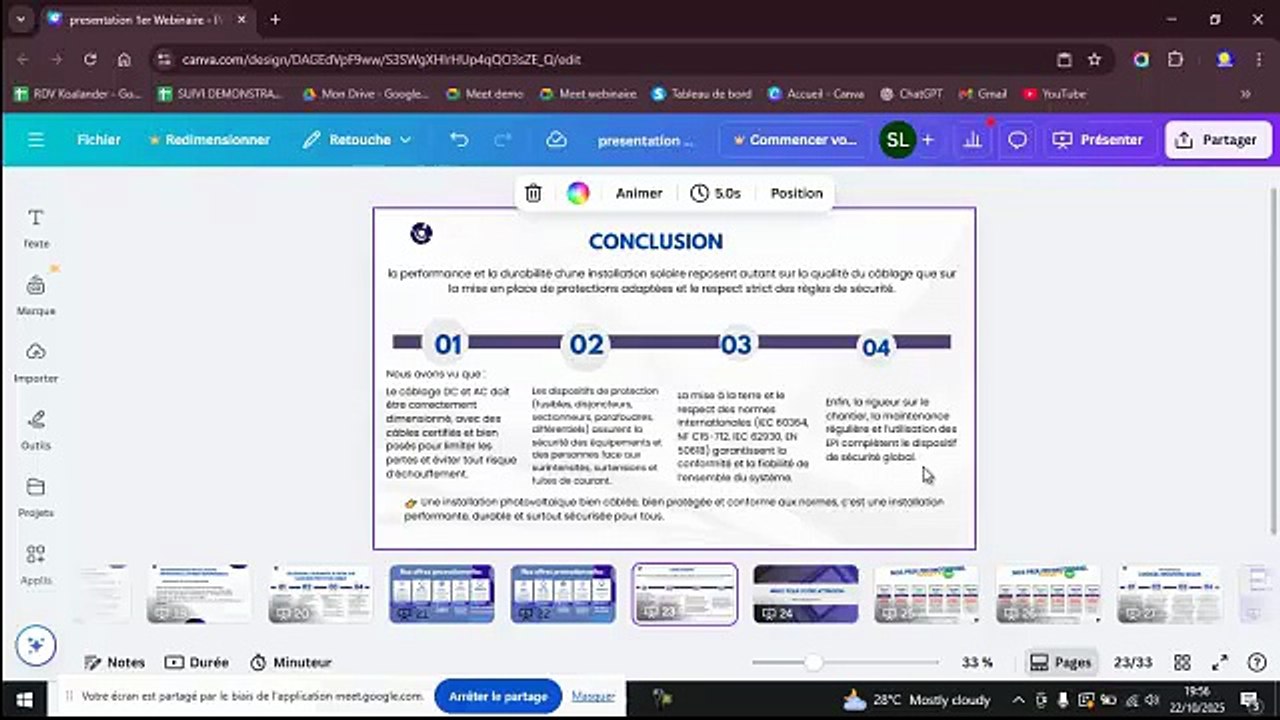
Task: Open the Windows Start menu
Action: (23, 698)
